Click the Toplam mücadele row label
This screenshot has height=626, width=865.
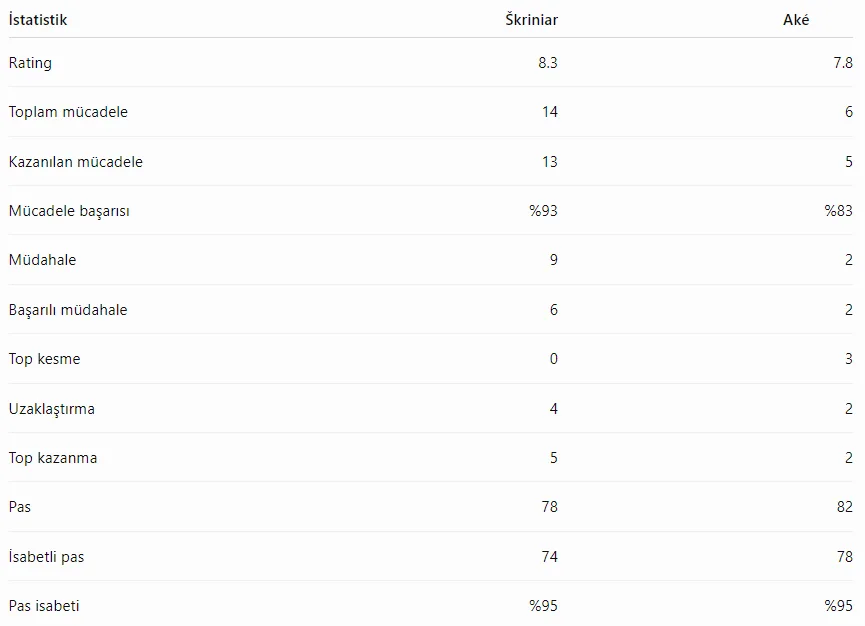click(68, 112)
